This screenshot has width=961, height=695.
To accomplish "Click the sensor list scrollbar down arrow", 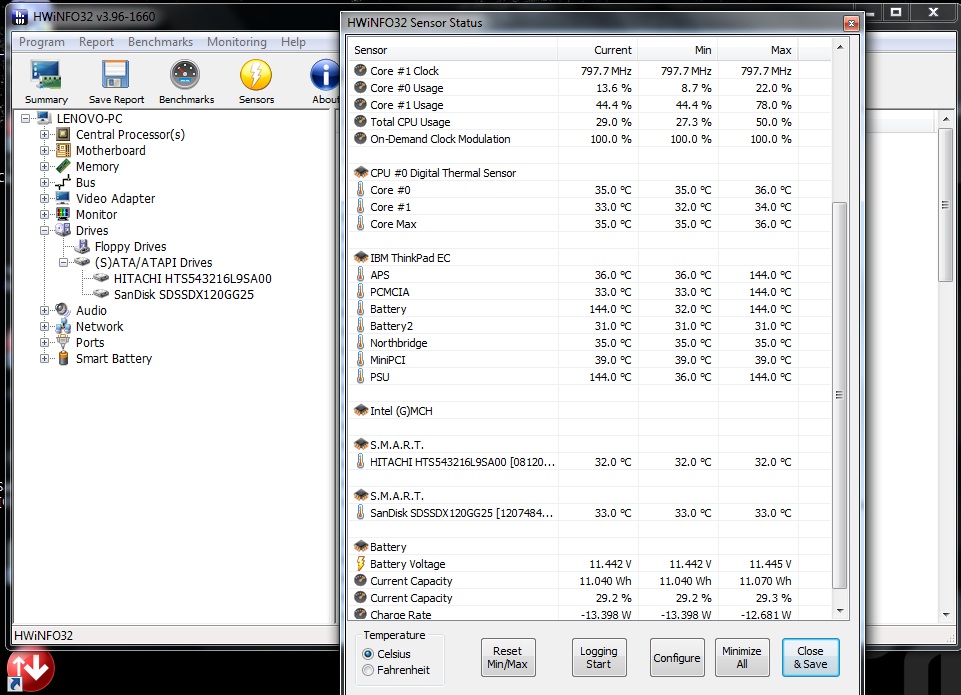I will [840, 611].
